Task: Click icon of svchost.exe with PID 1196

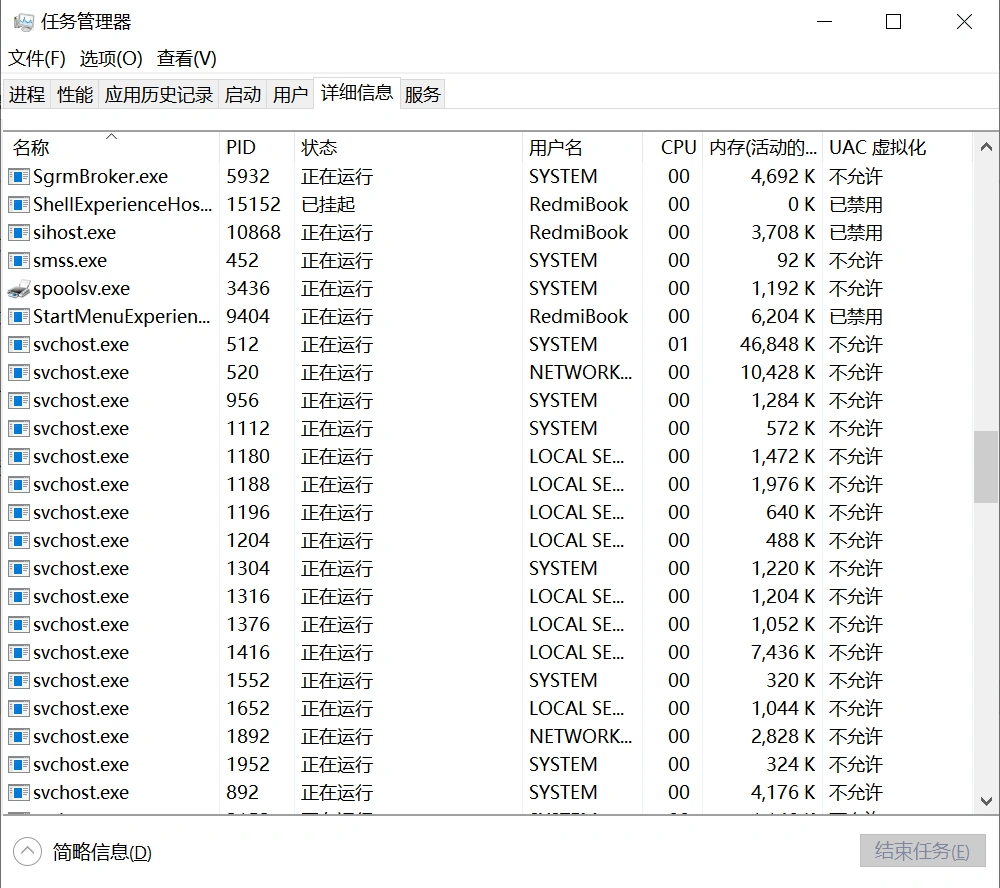Action: [x=18, y=513]
